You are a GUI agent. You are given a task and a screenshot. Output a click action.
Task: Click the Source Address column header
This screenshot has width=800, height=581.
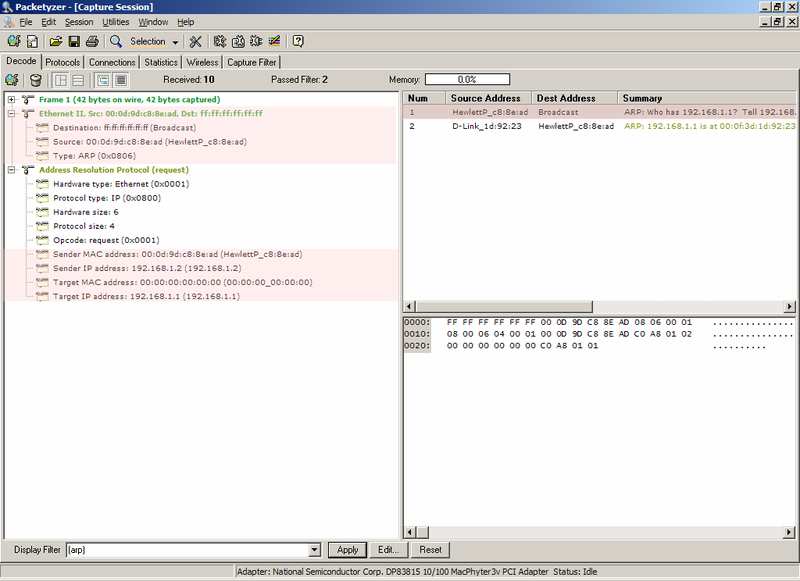click(489, 98)
